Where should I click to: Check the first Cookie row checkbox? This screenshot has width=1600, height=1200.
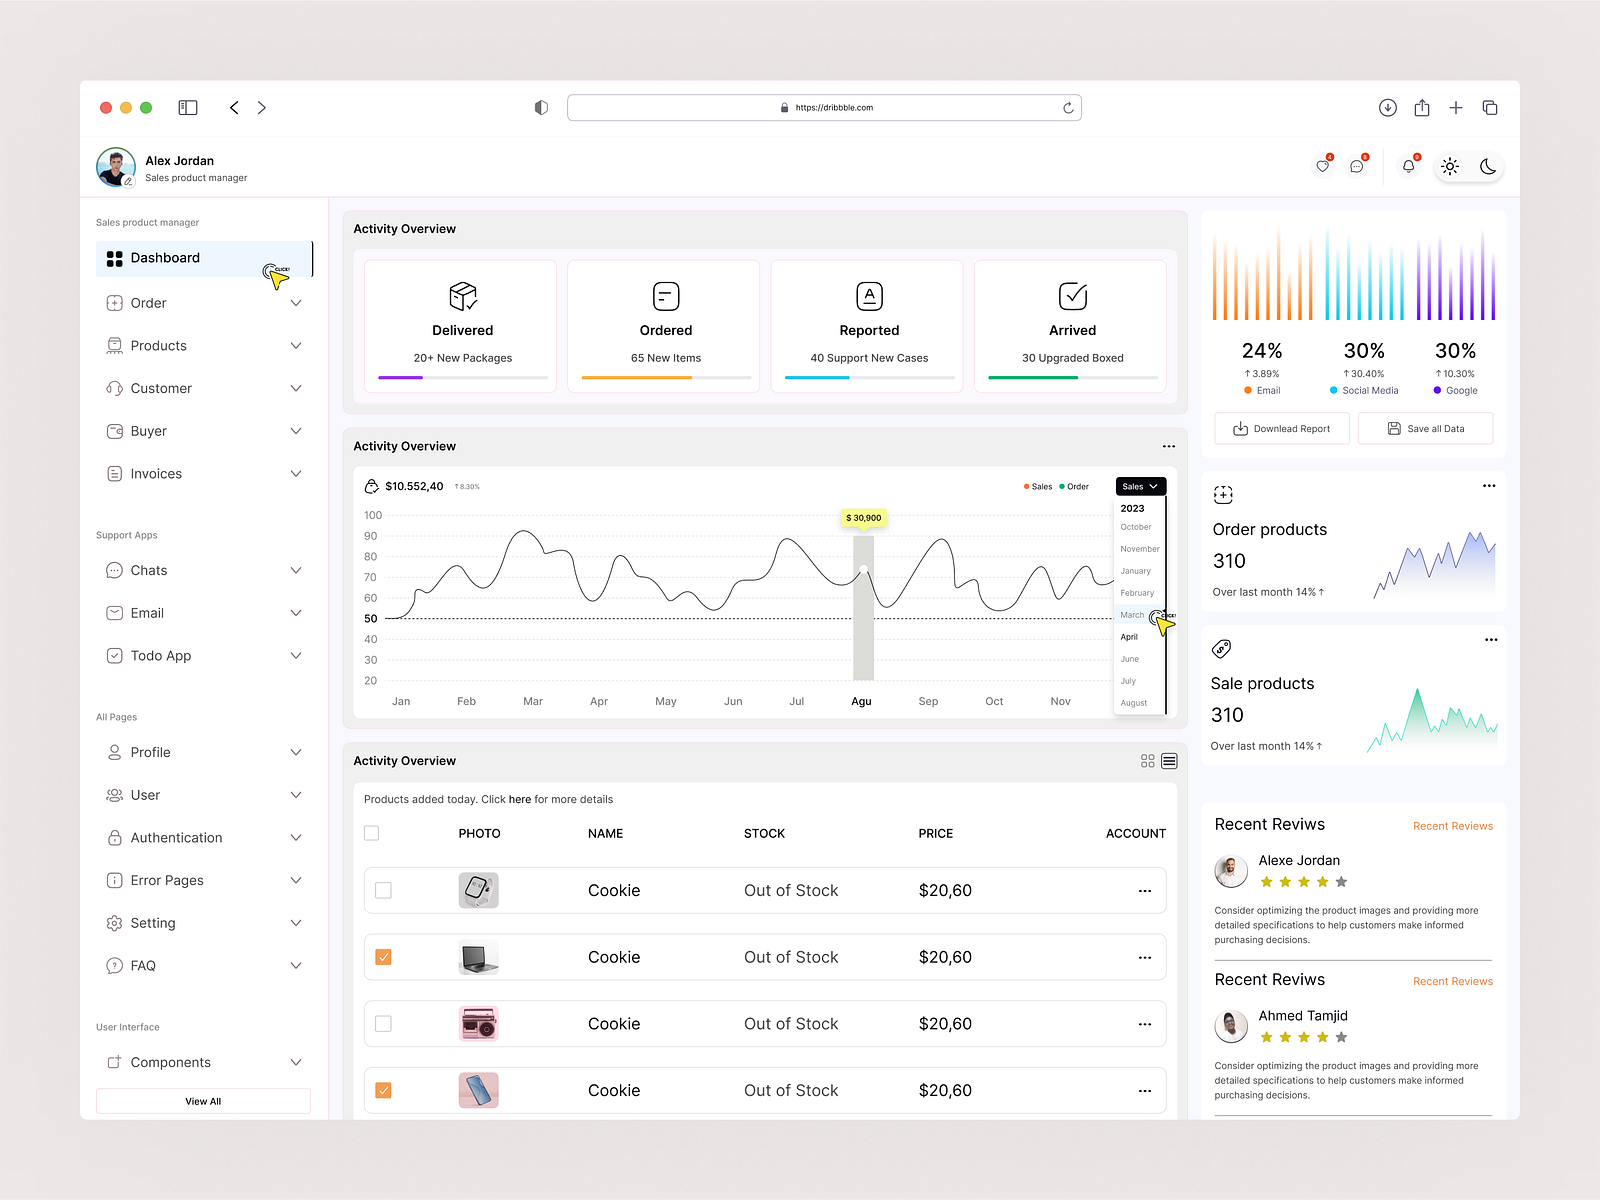pos(383,890)
